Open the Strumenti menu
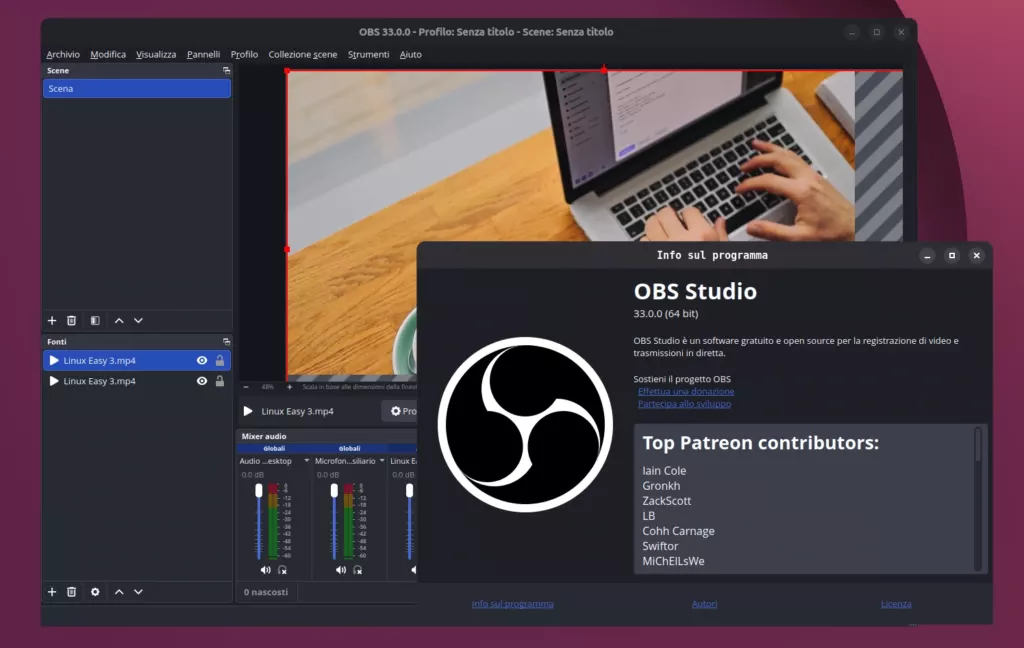The width and height of the screenshot is (1024, 648). [368, 54]
